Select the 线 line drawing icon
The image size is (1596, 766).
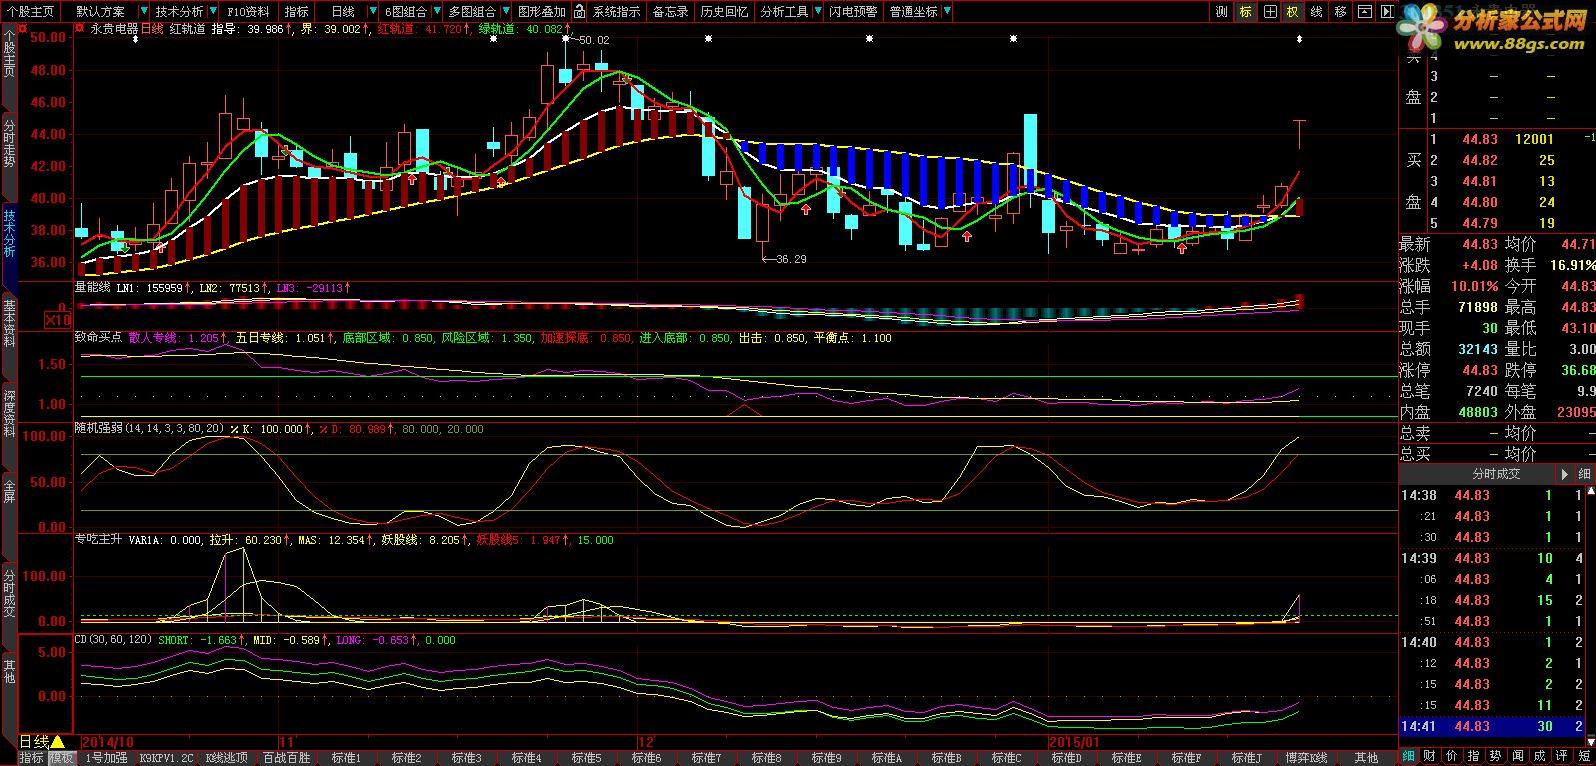pyautogui.click(x=1317, y=12)
